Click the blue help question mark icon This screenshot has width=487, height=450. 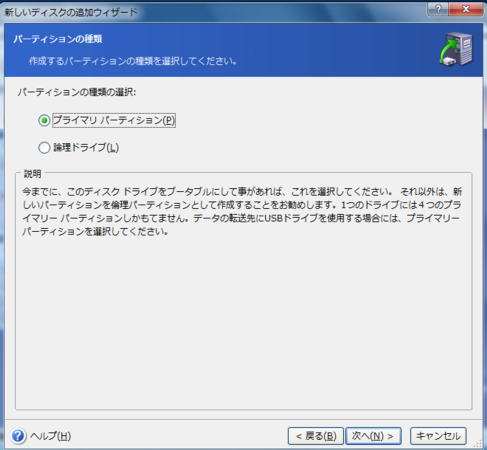click(18, 436)
